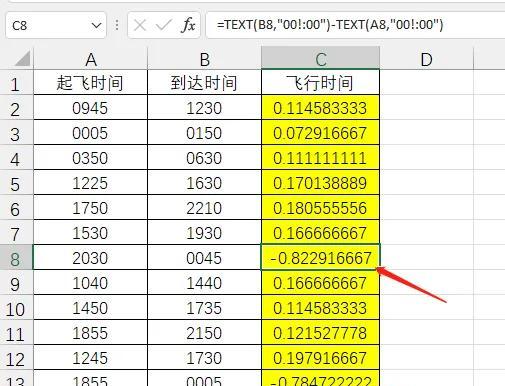Select cell with value 0630
Screen dimensions: 505x386
point(204,158)
